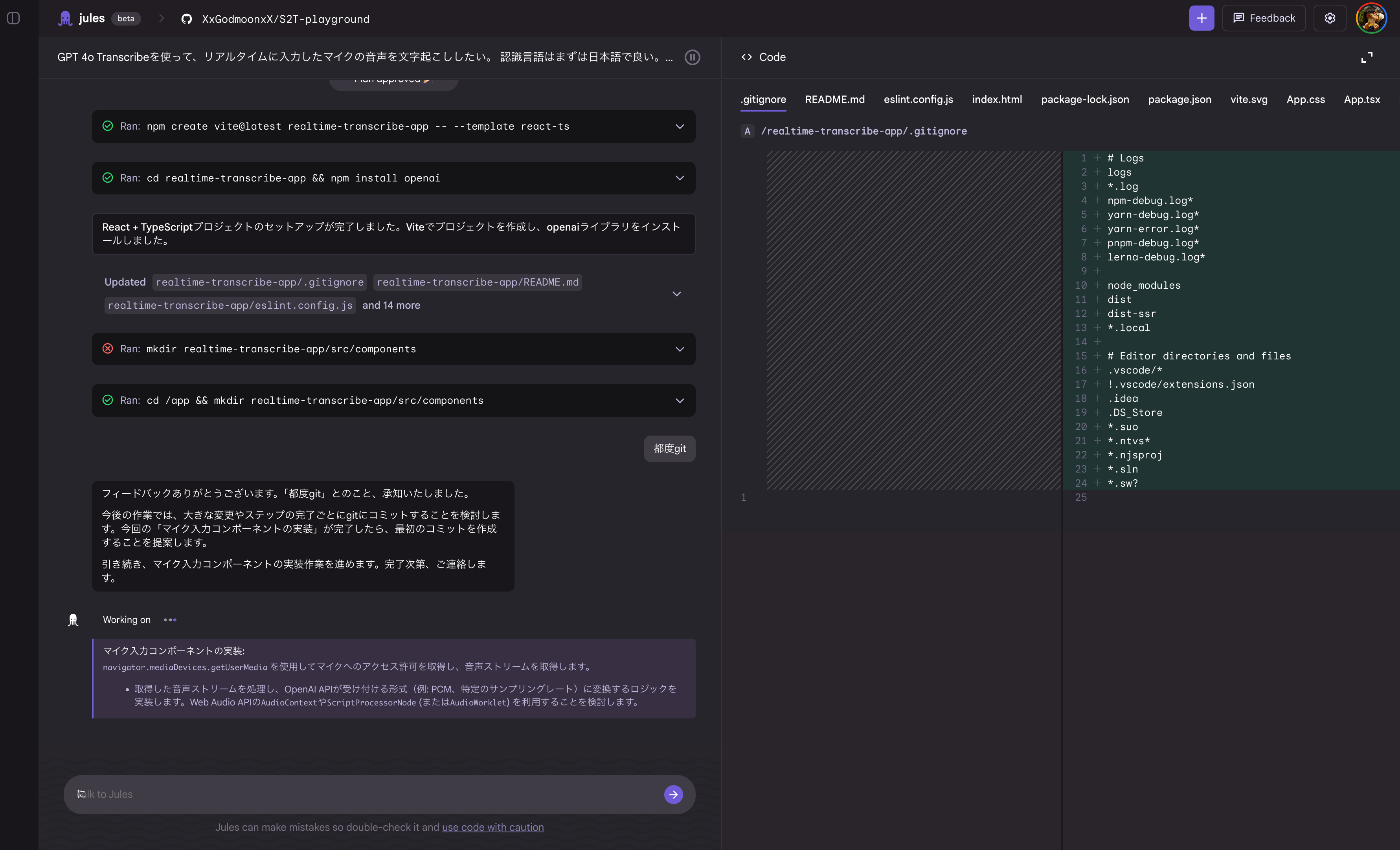Viewport: 1400px width, 850px height.
Task: Click the GitHub repository icon
Action: [186, 18]
